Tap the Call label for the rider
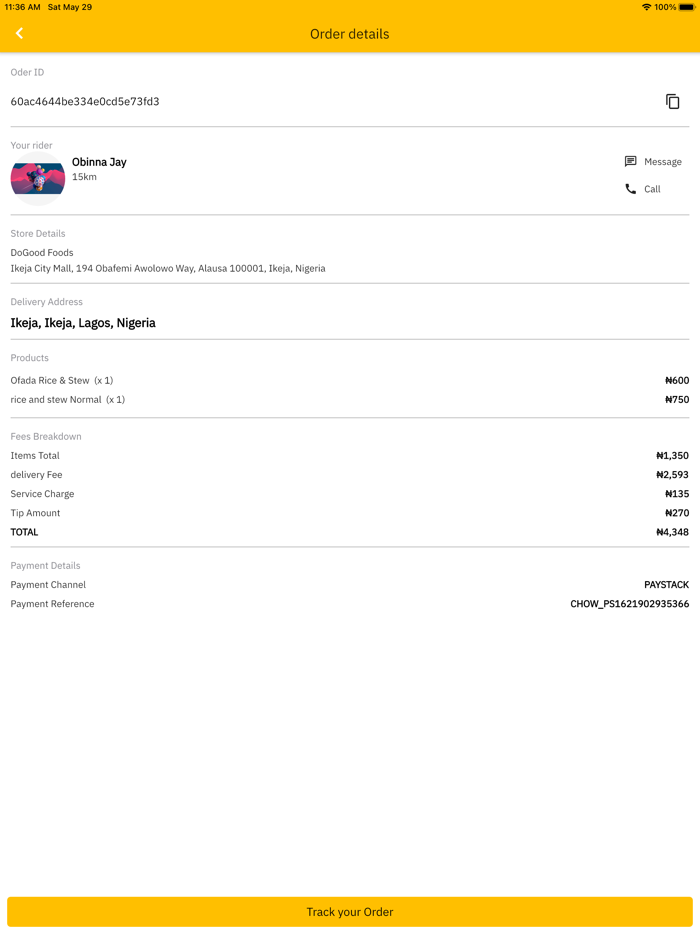Viewport: 700px width, 934px height. [652, 189]
